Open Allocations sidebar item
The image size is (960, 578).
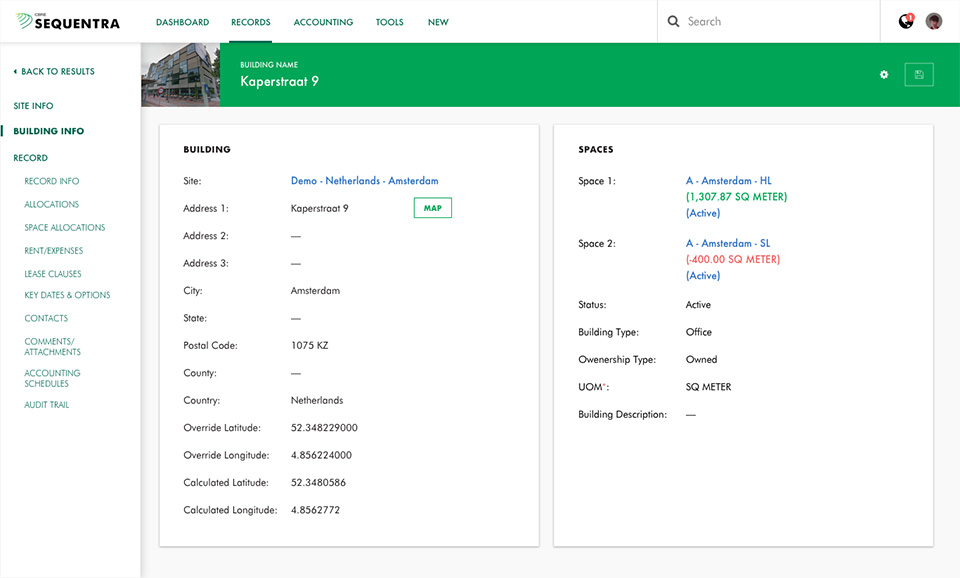coord(51,205)
